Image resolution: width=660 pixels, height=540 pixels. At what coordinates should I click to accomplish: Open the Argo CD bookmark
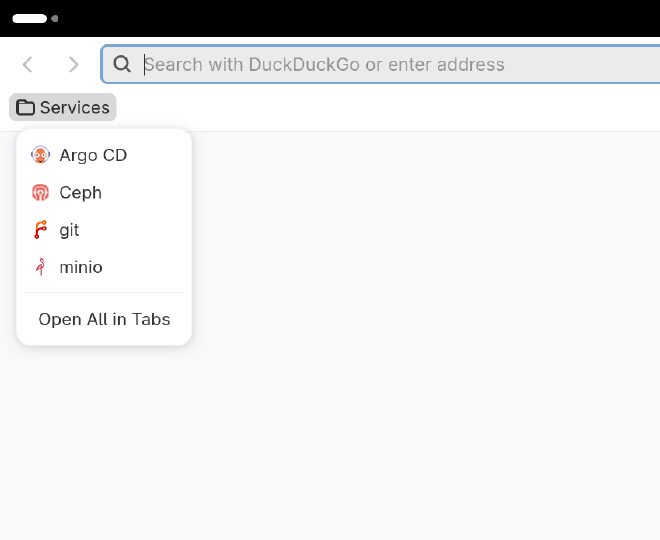coord(104,155)
